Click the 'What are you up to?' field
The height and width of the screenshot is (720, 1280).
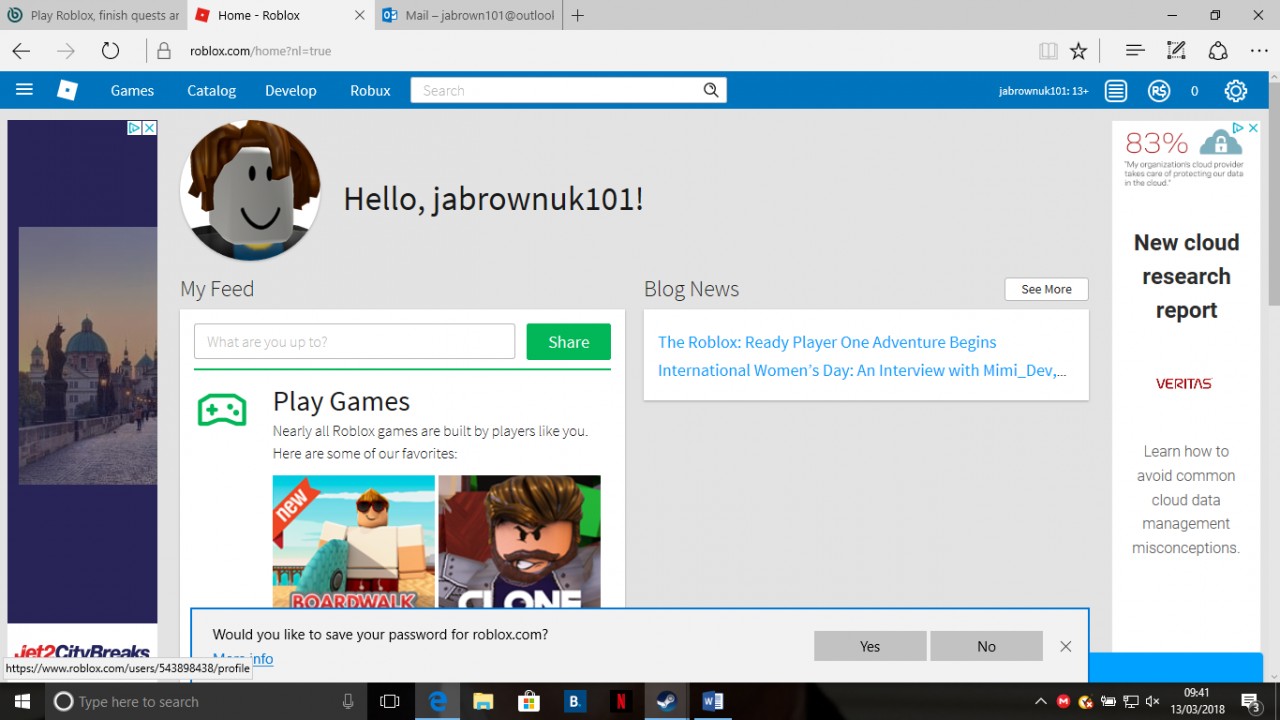(355, 342)
